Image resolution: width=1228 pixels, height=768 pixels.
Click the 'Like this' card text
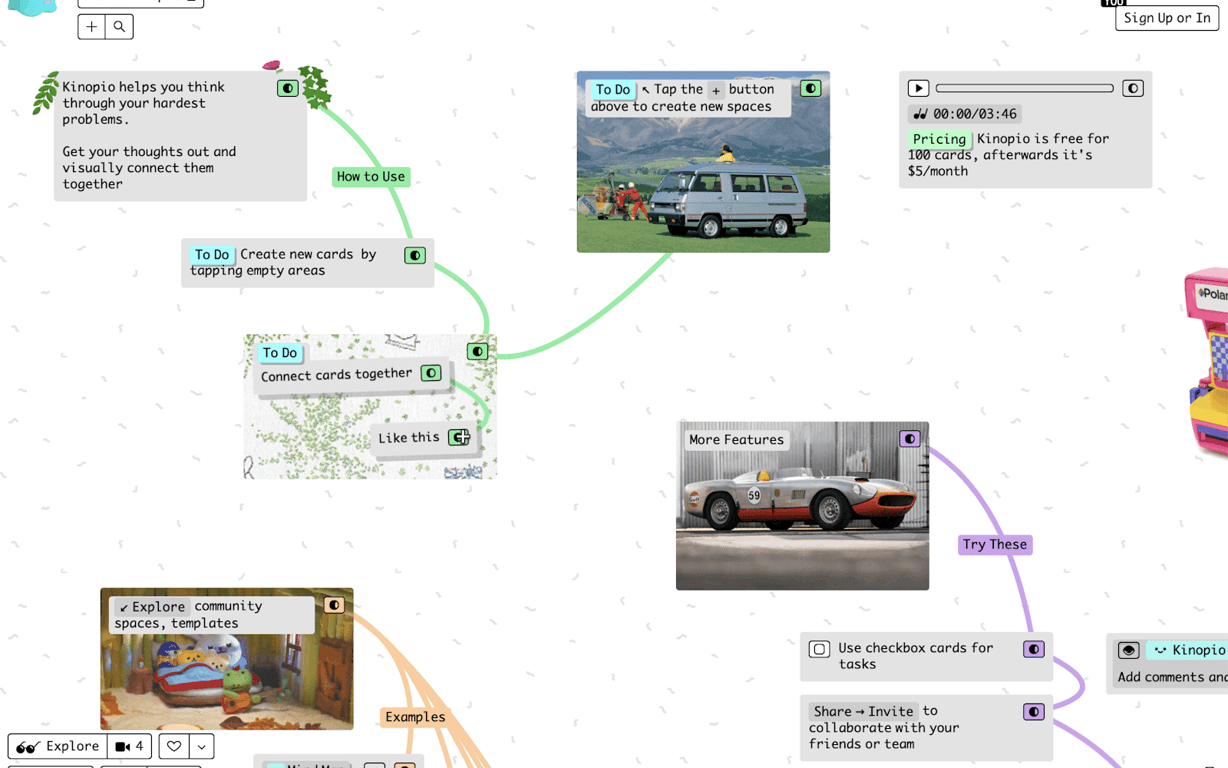408,437
